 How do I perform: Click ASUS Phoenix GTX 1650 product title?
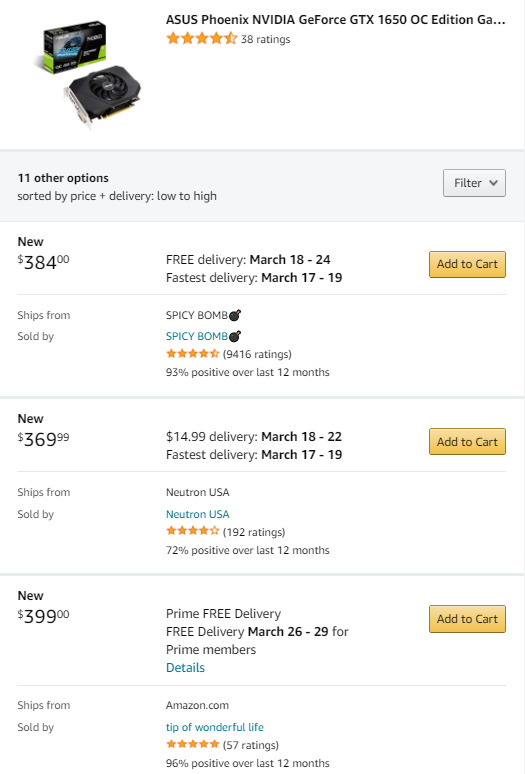(336, 20)
